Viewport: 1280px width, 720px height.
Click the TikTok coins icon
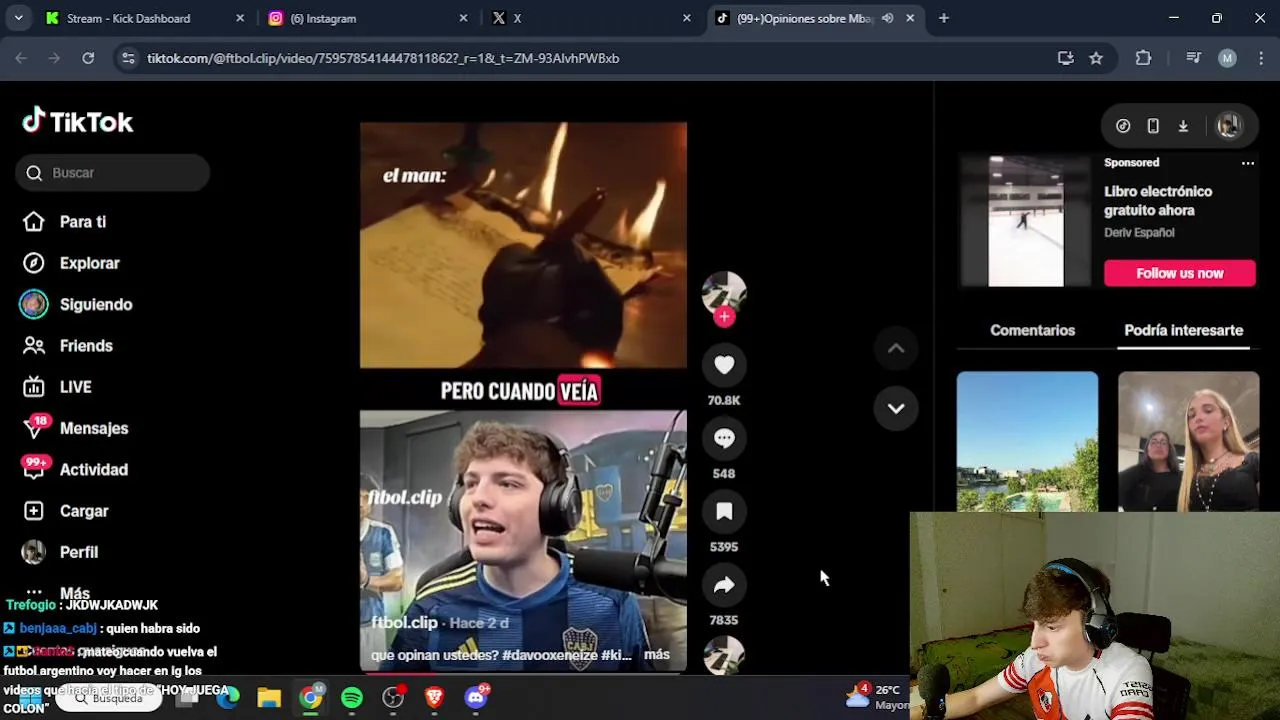[x=1123, y=126]
